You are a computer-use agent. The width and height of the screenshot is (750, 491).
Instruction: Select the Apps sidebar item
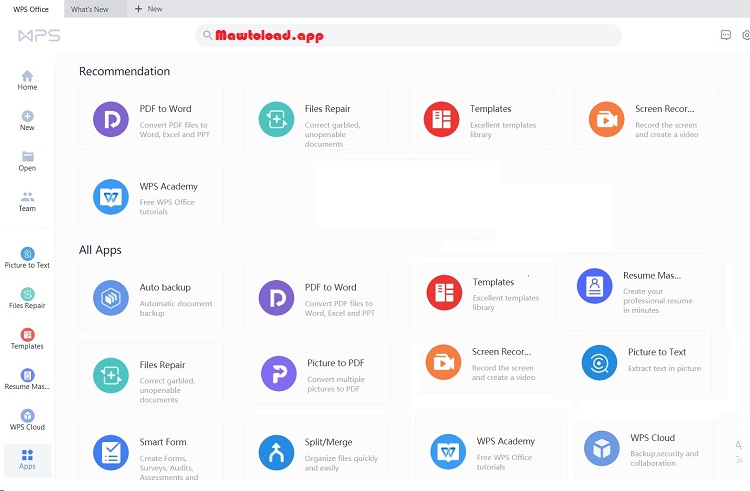coord(27,460)
